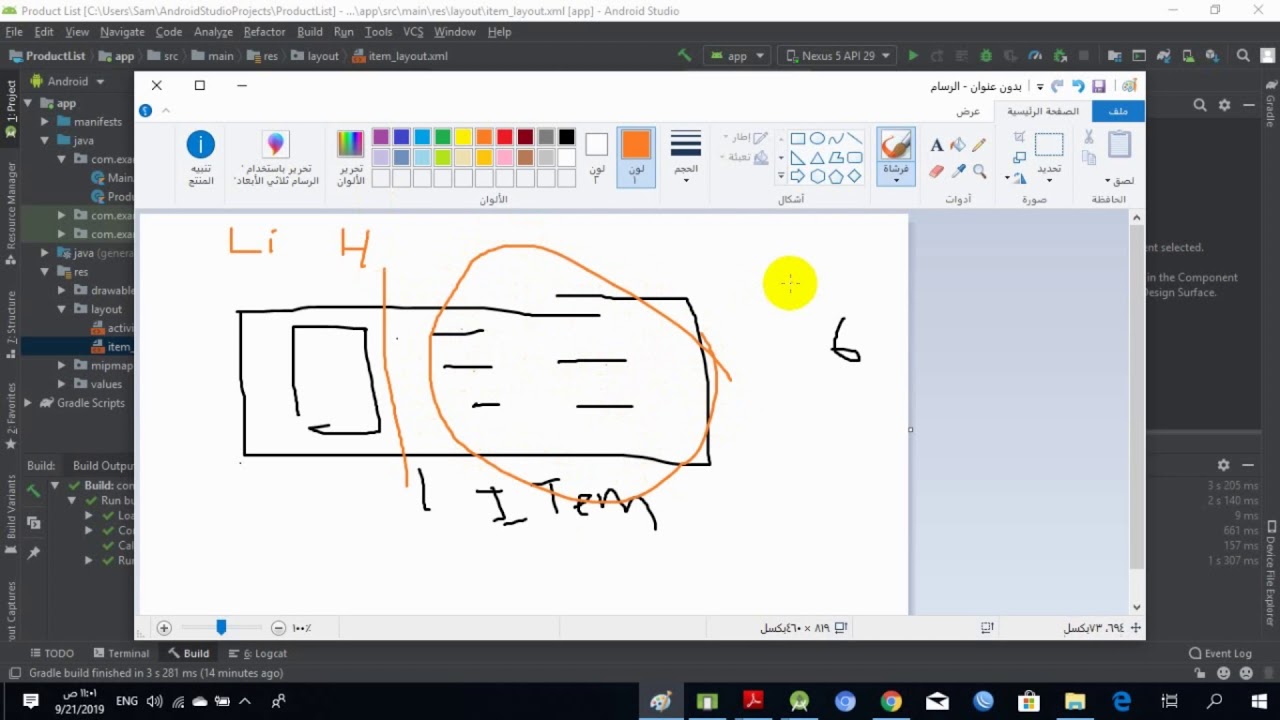This screenshot has height=720, width=1280.
Task: Click the Resize icon in Paint
Action: (1019, 157)
